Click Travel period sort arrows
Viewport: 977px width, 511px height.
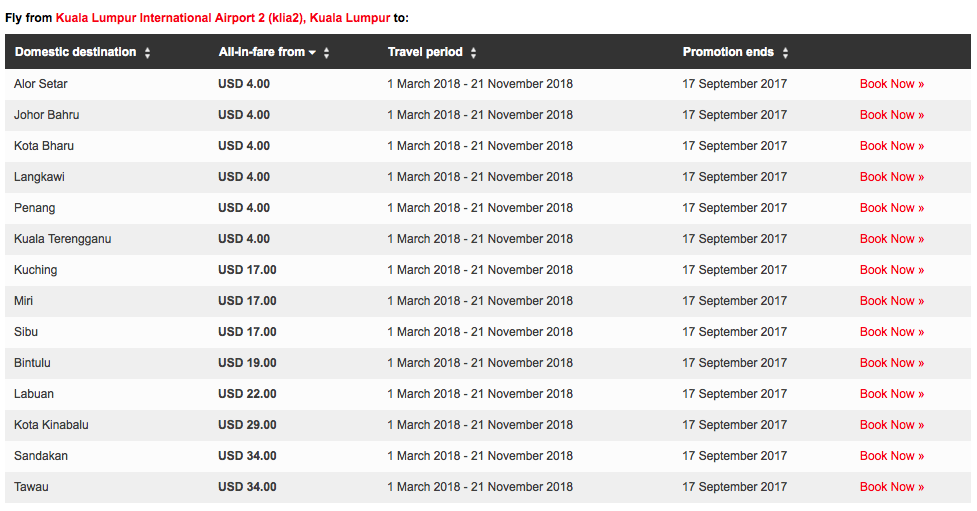473,53
